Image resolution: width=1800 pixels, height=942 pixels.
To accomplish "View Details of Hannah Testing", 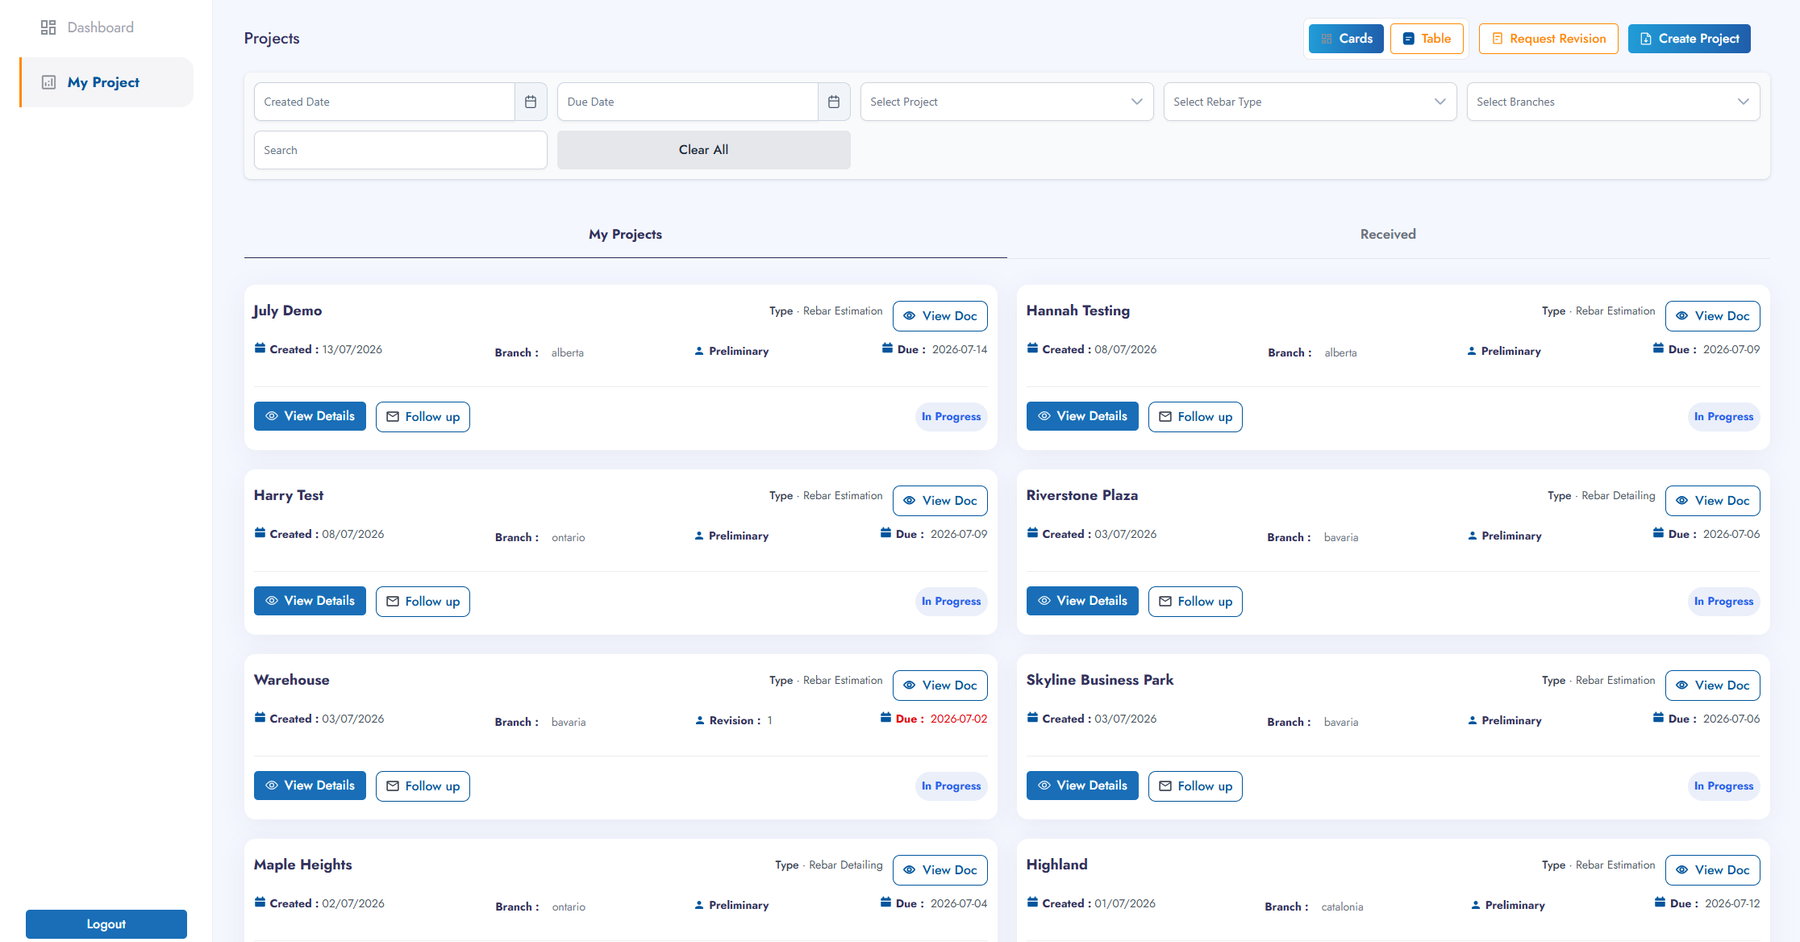I will pyautogui.click(x=1082, y=416).
